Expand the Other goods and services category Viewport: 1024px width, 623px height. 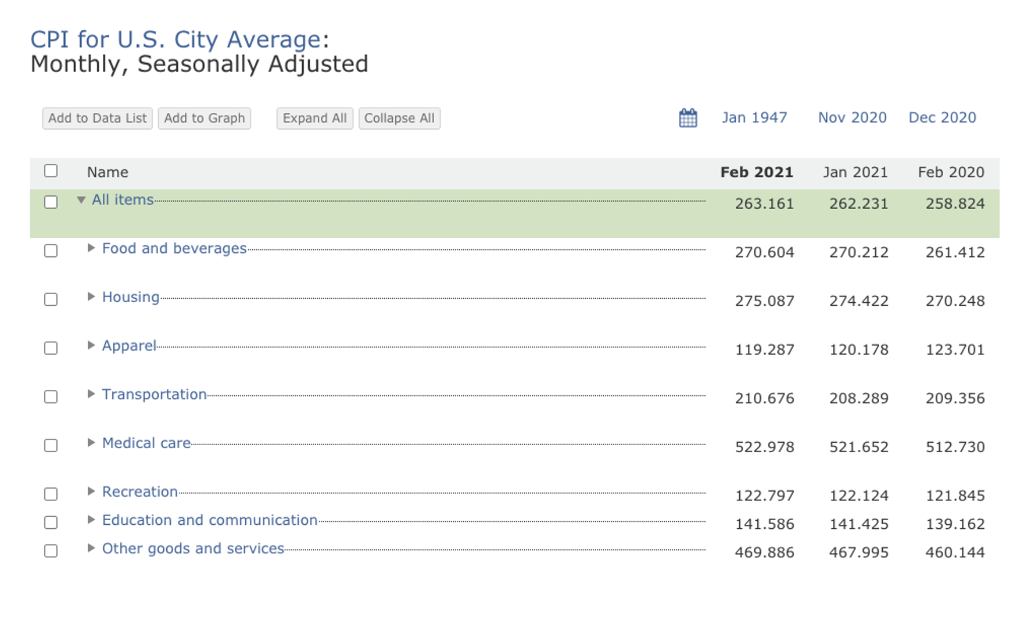(90, 548)
